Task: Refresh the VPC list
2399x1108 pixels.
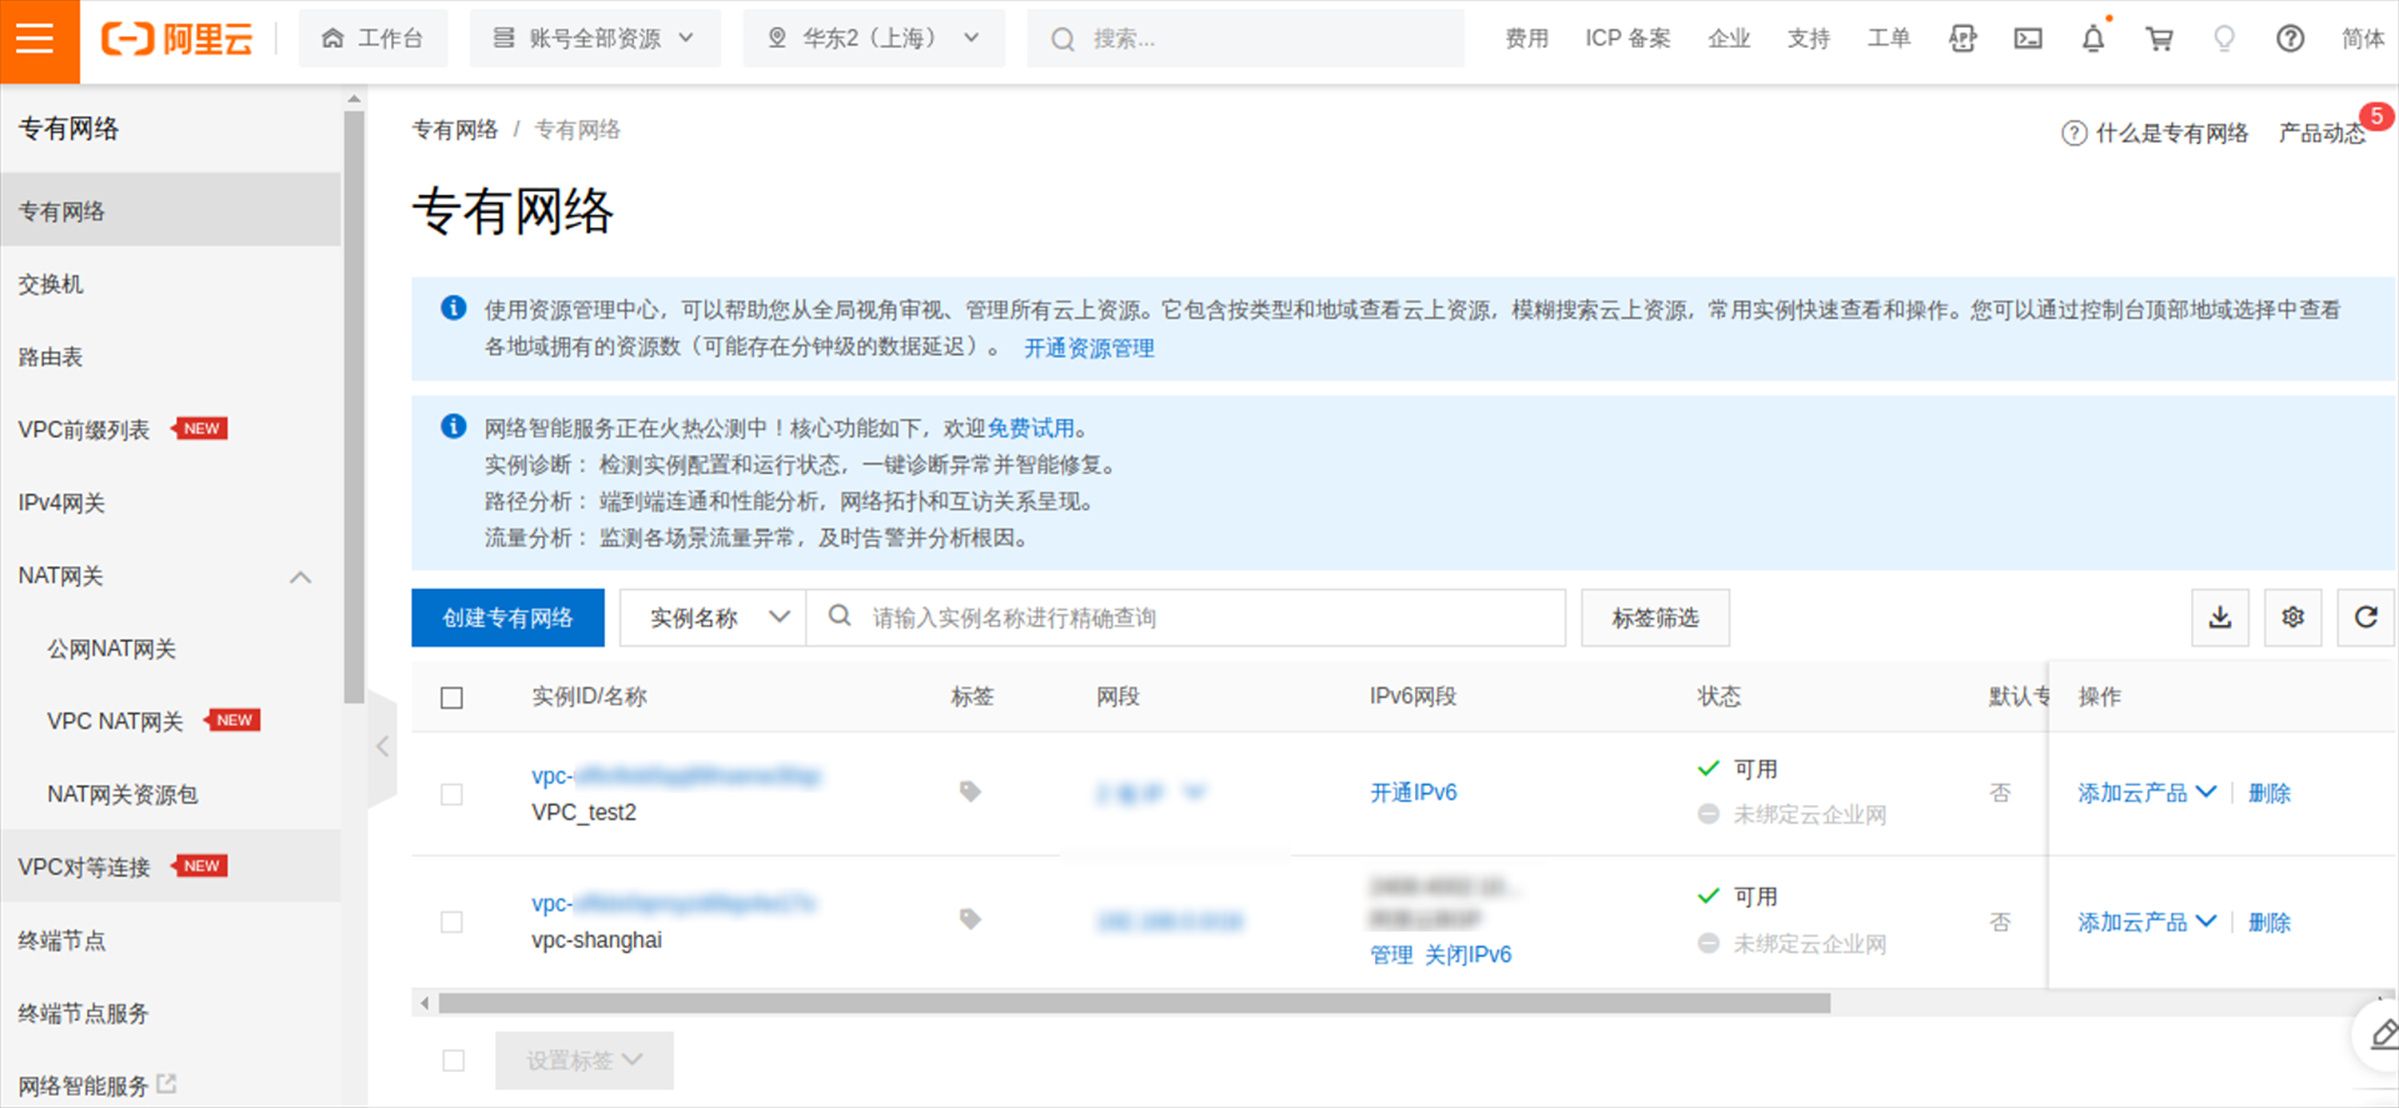Action: (2365, 617)
